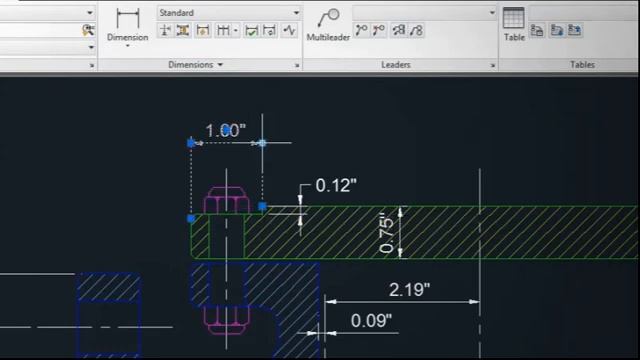640x360 pixels.
Task: Expand the Dimension button's dropdown arrow
Action: (128, 46)
